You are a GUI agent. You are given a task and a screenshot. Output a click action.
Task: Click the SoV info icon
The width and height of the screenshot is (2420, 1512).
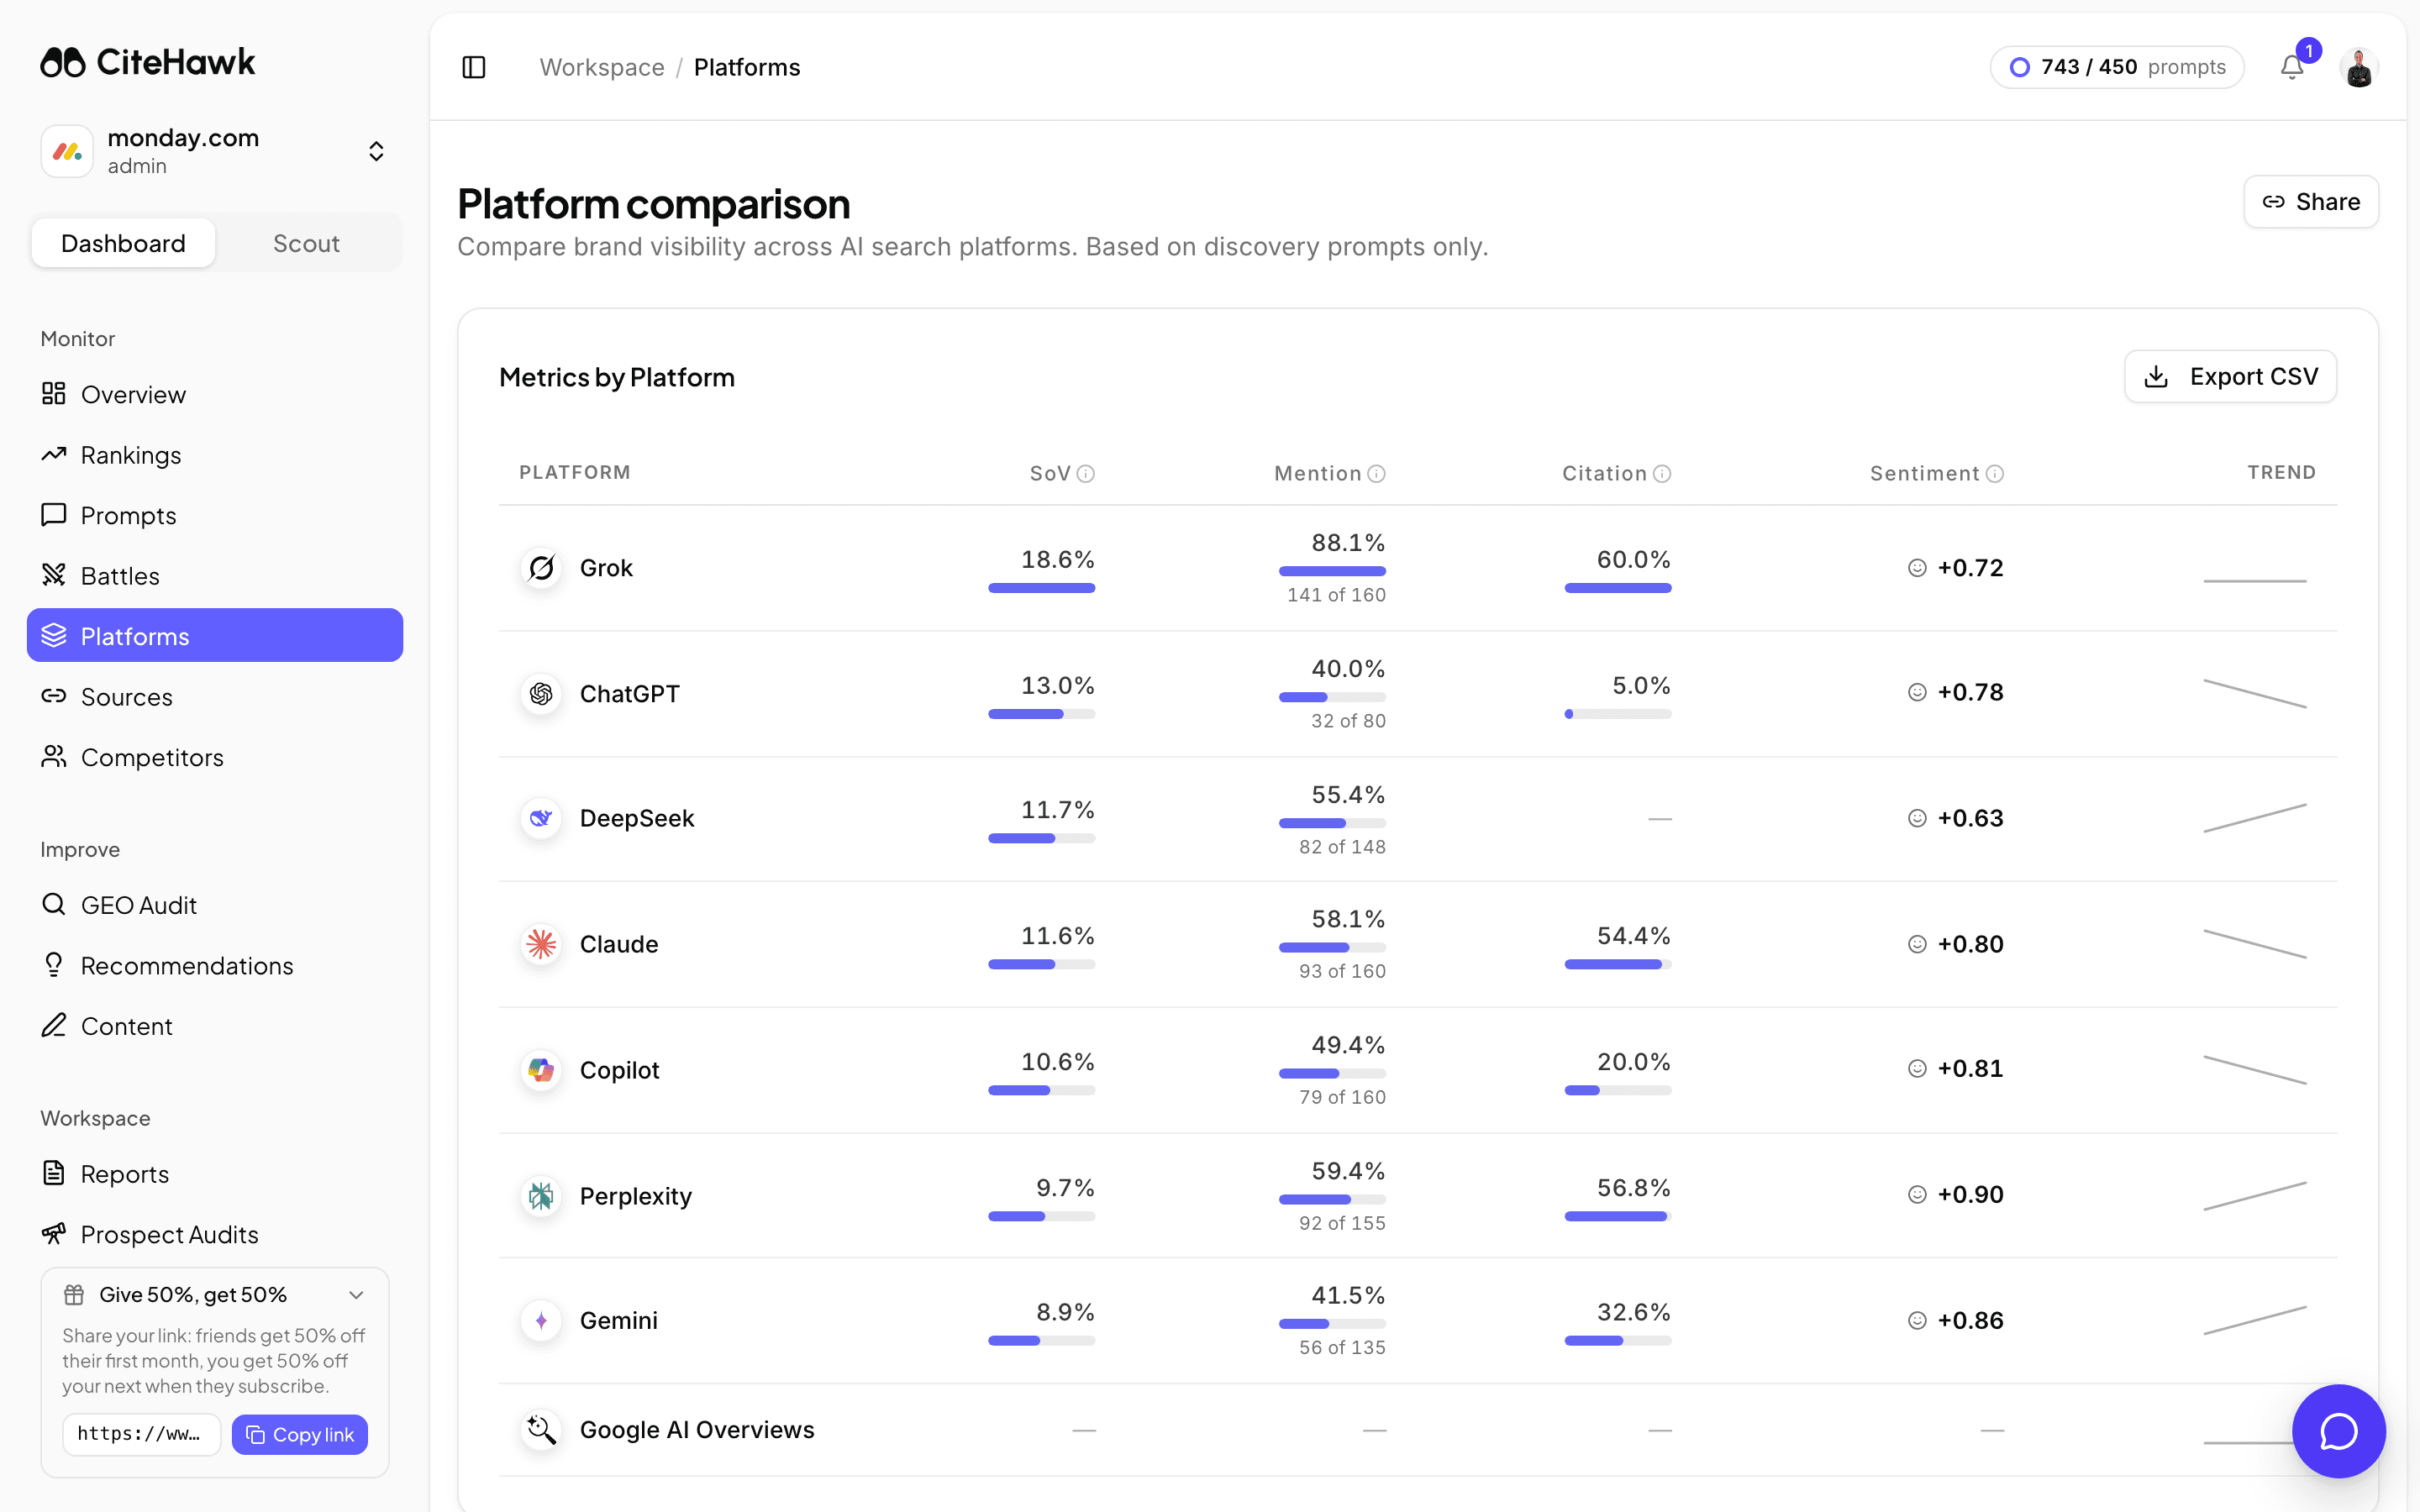tap(1086, 474)
